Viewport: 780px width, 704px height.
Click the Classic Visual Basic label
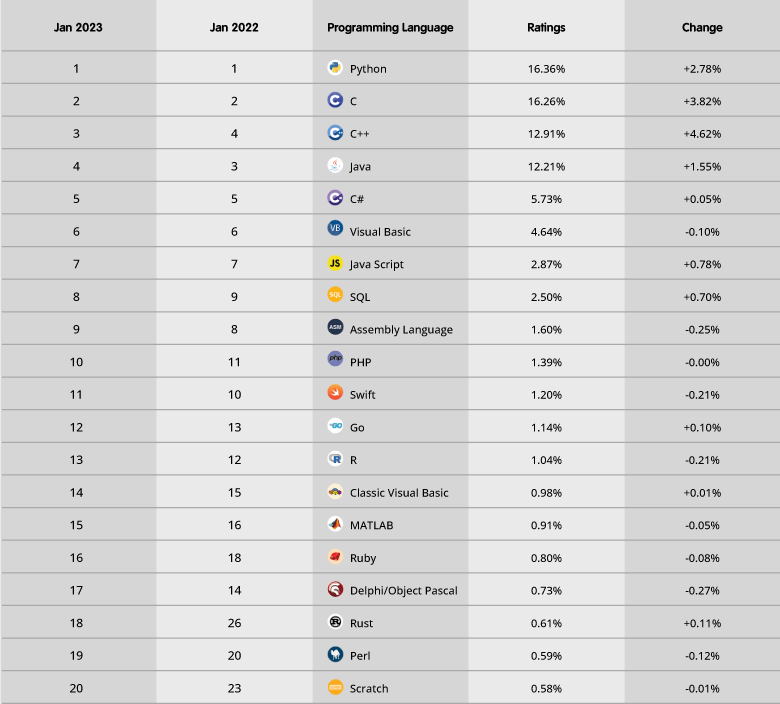tap(399, 493)
